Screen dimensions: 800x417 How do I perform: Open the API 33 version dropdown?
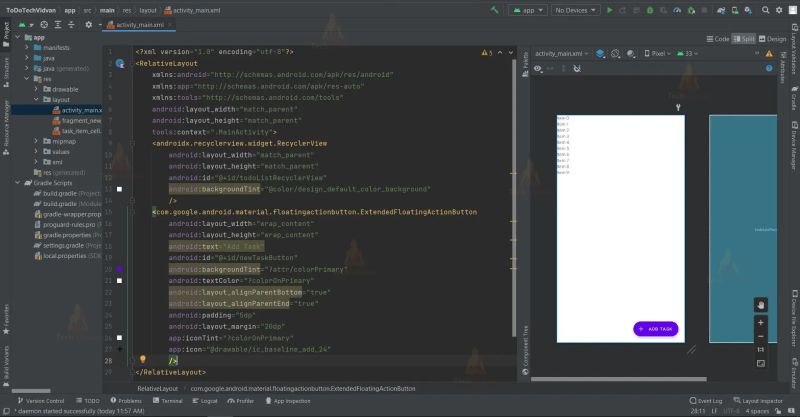(687, 54)
